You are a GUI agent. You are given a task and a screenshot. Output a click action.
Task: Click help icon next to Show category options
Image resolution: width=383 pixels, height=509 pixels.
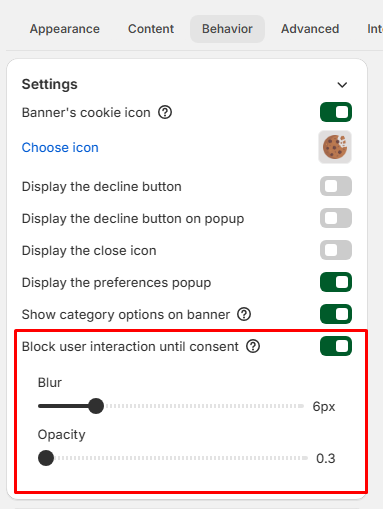point(244,314)
